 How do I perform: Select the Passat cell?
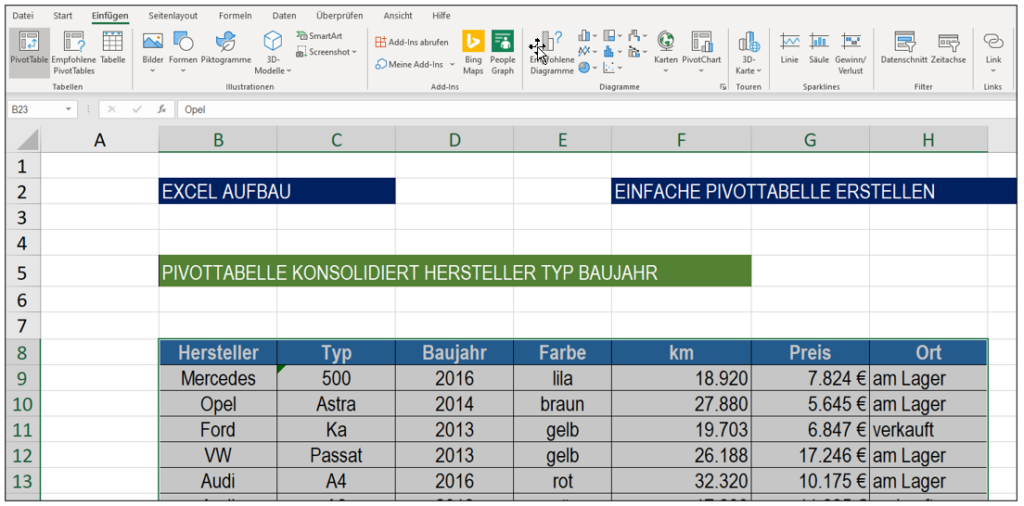tap(336, 455)
